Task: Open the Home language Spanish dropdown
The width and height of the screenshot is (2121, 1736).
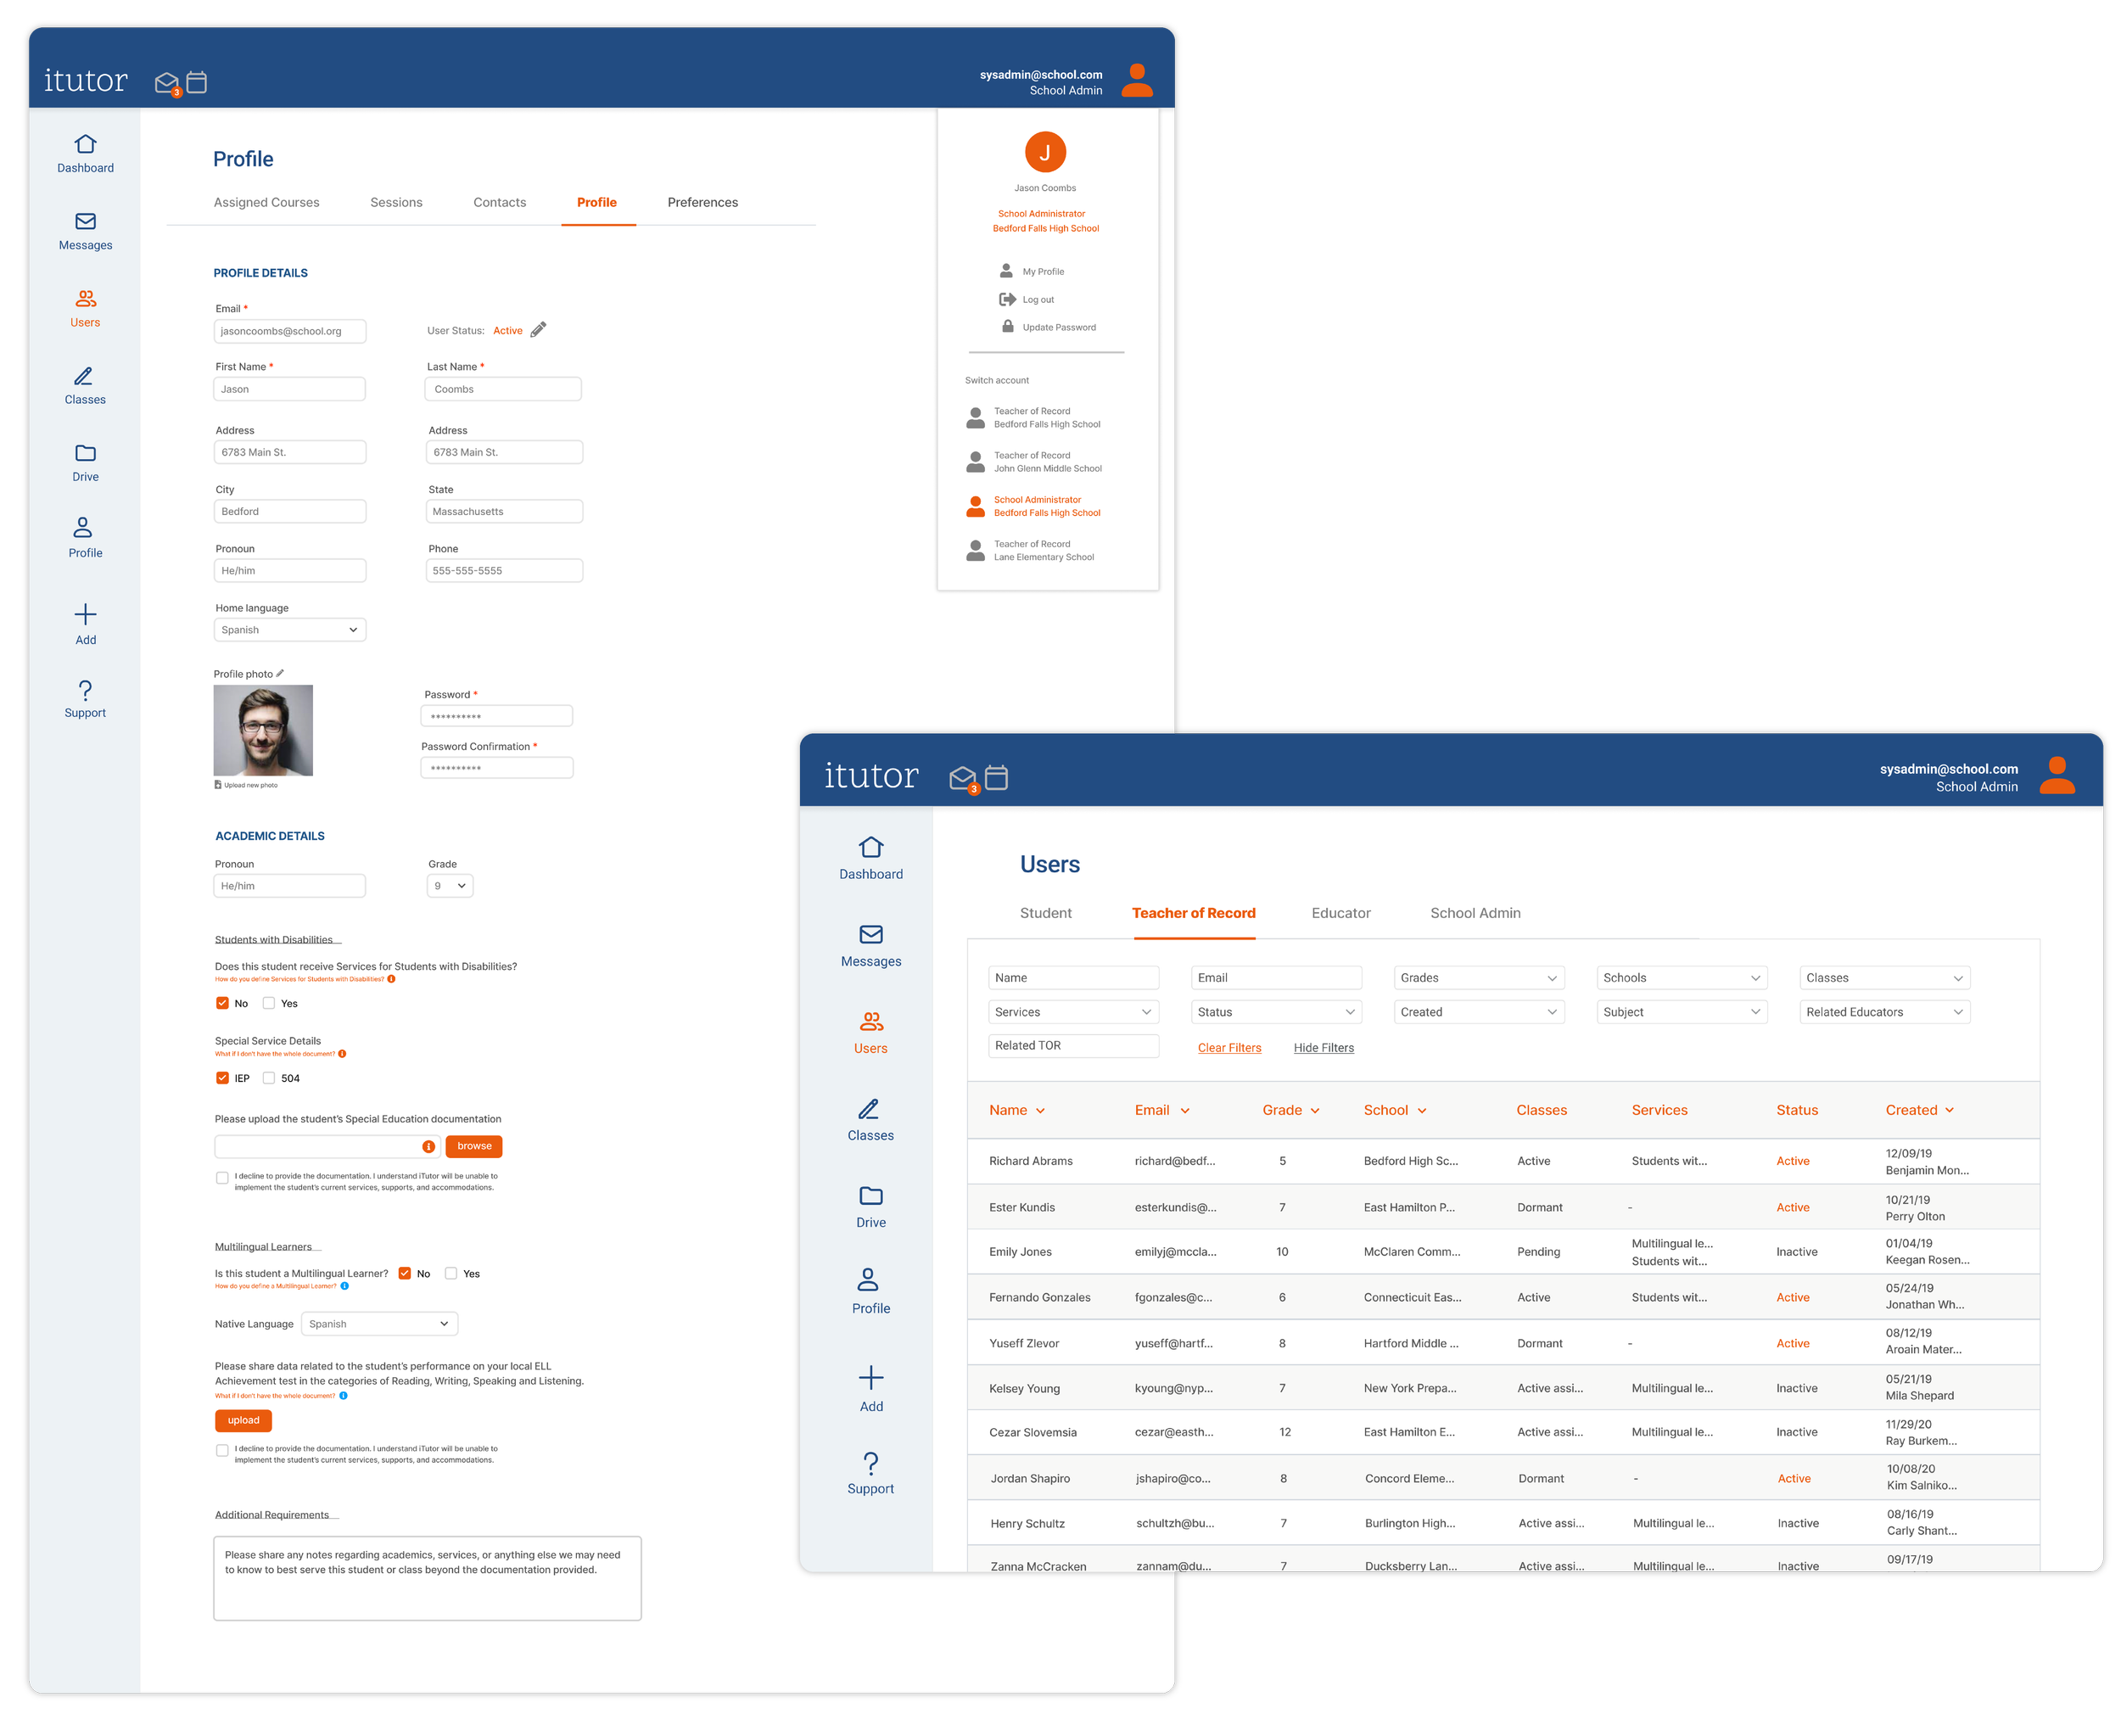Action: coord(290,630)
